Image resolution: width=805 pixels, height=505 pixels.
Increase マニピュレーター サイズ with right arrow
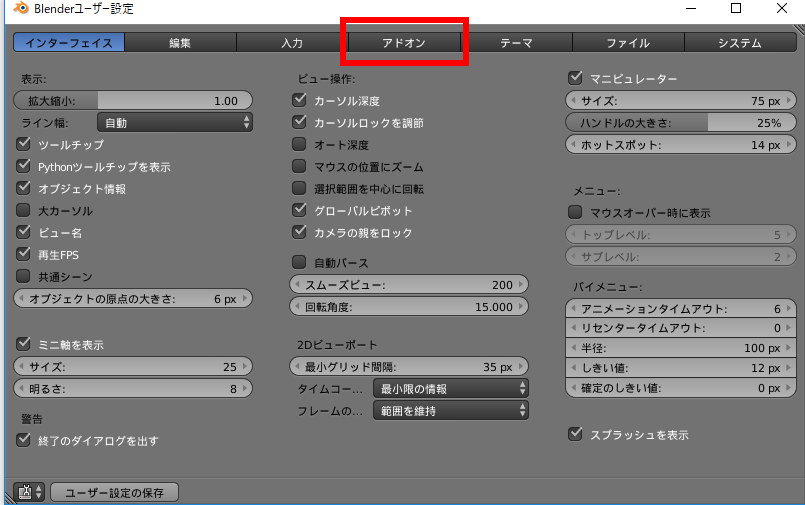[789, 101]
